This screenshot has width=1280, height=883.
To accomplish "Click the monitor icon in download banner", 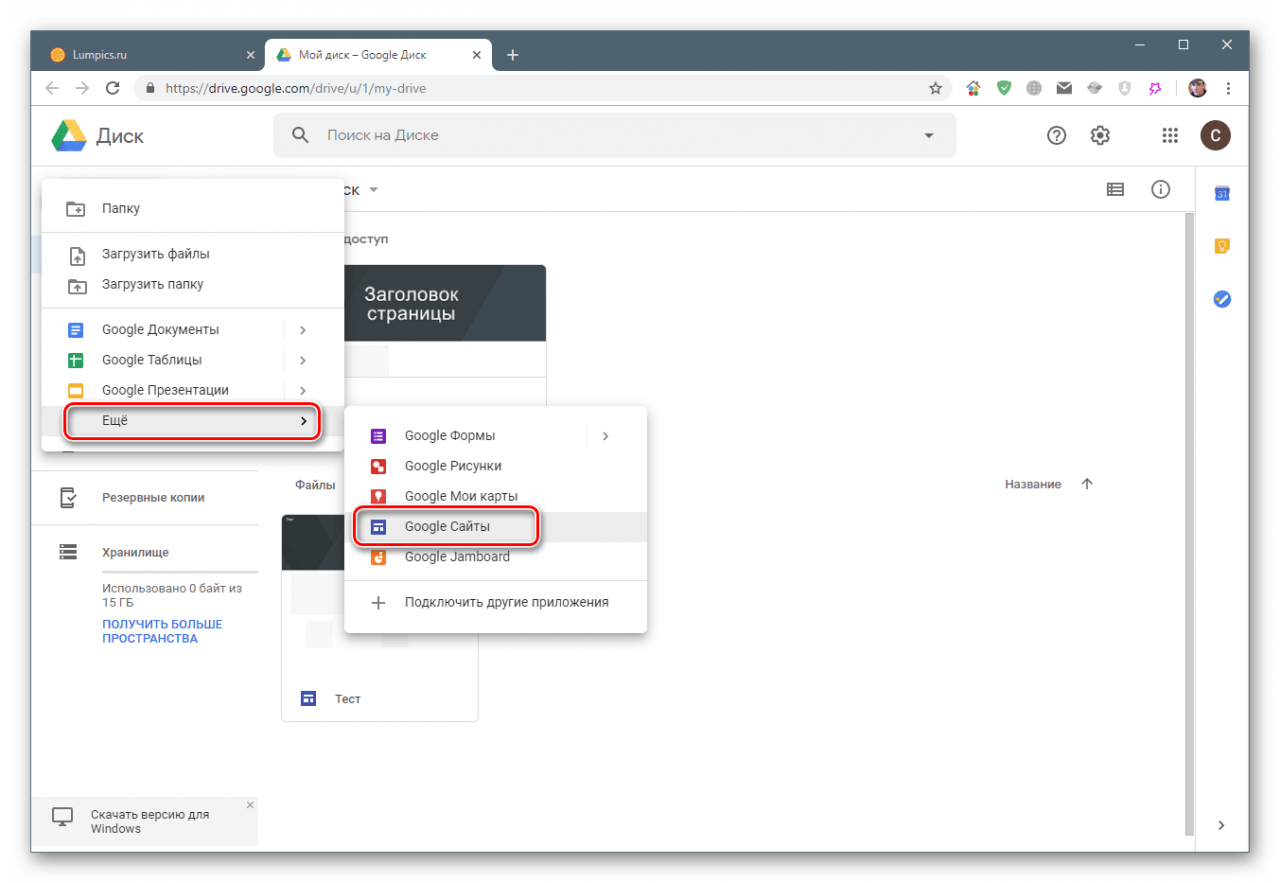I will coord(62,817).
